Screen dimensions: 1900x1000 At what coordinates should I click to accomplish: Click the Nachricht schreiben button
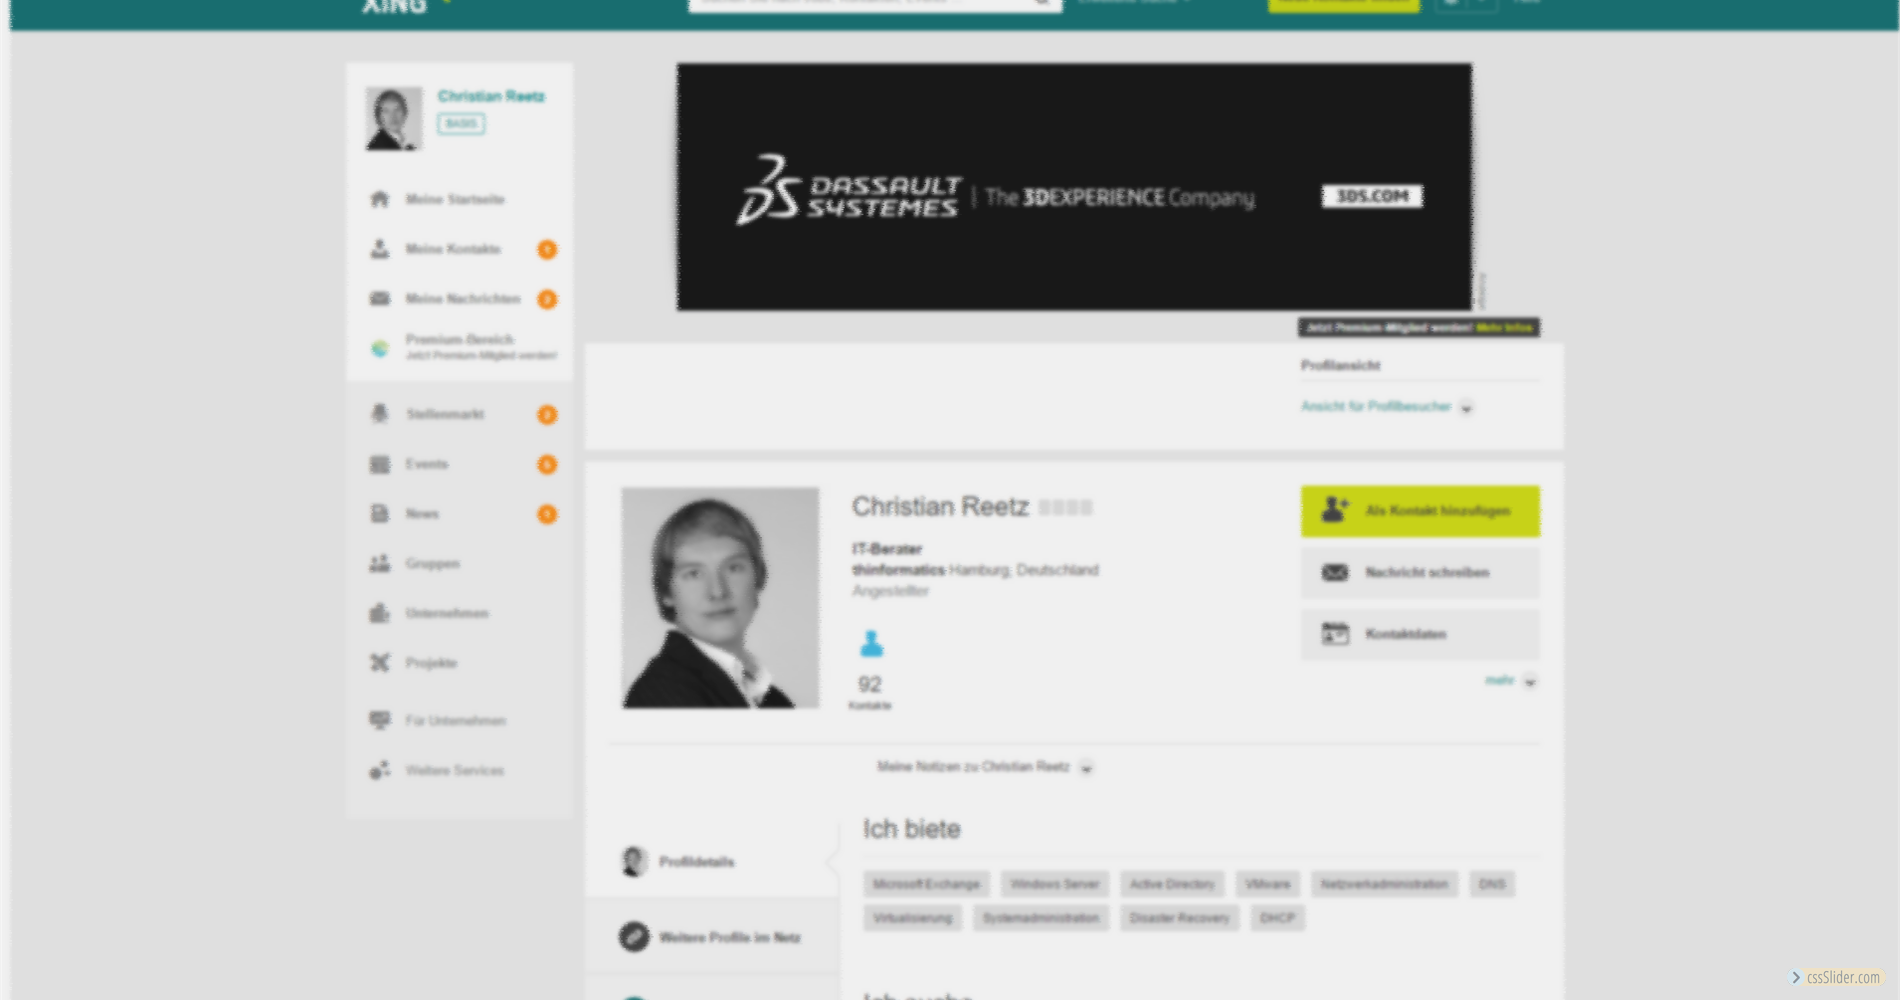pyautogui.click(x=1420, y=573)
